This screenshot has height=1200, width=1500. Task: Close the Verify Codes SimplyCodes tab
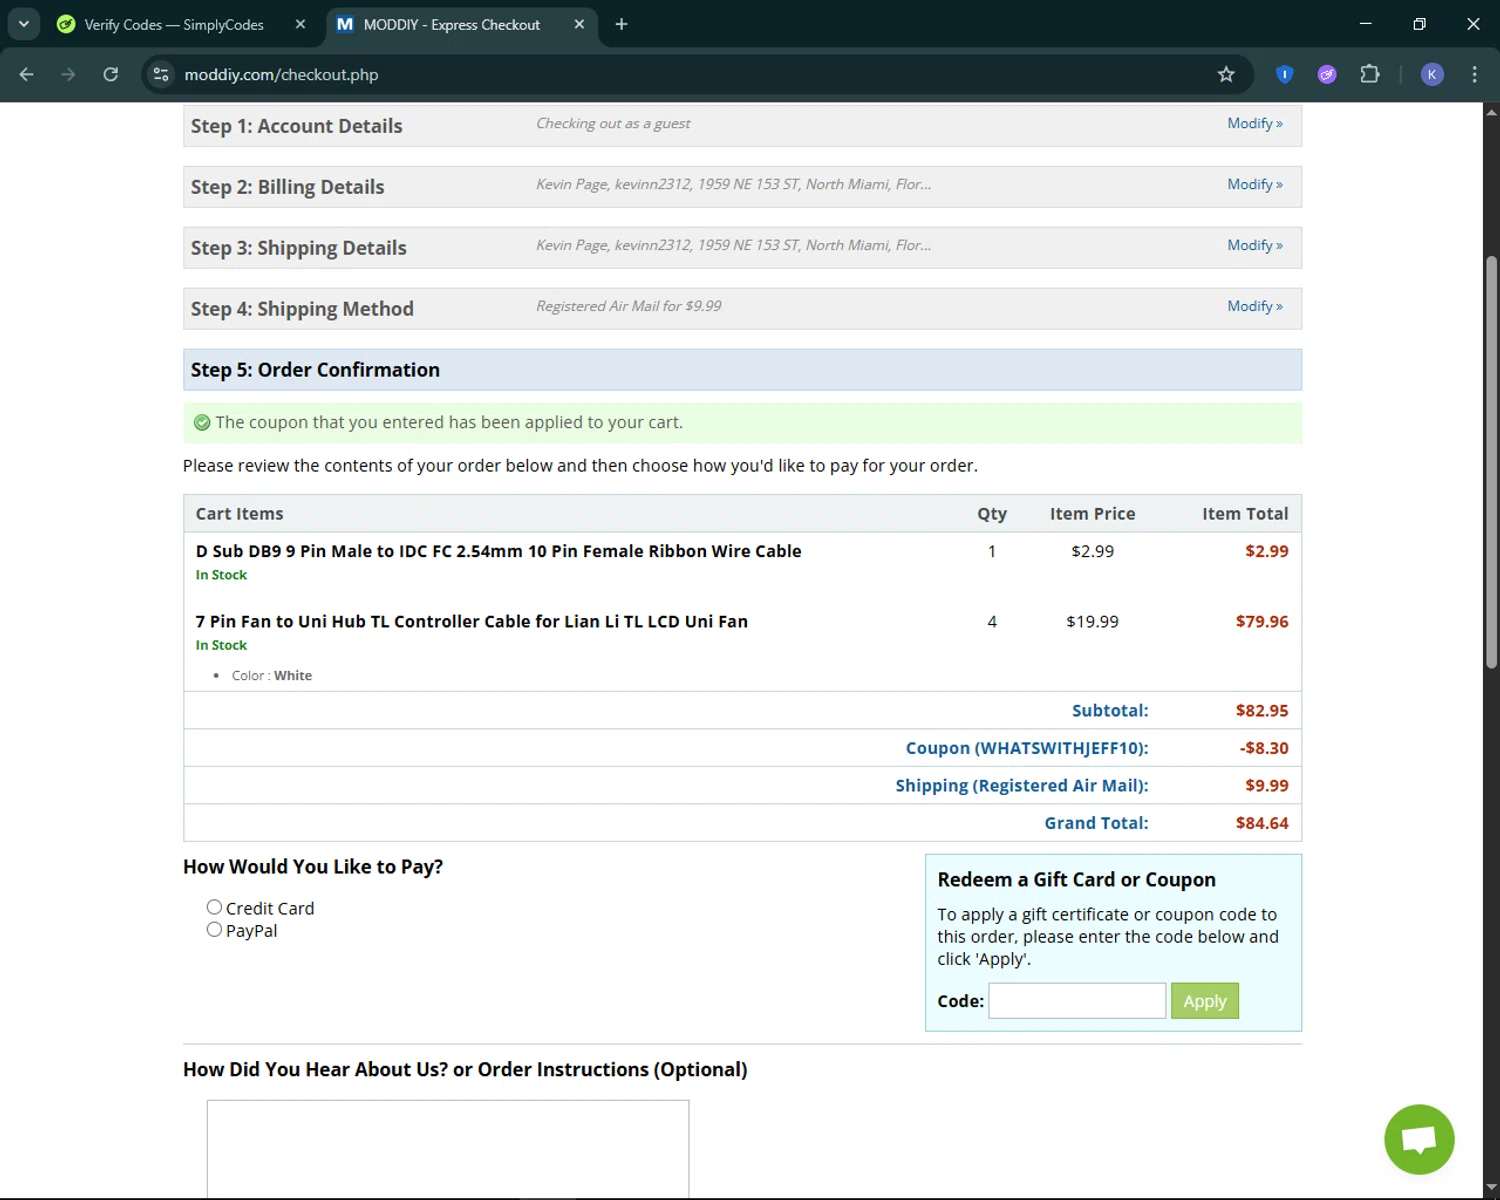(300, 24)
